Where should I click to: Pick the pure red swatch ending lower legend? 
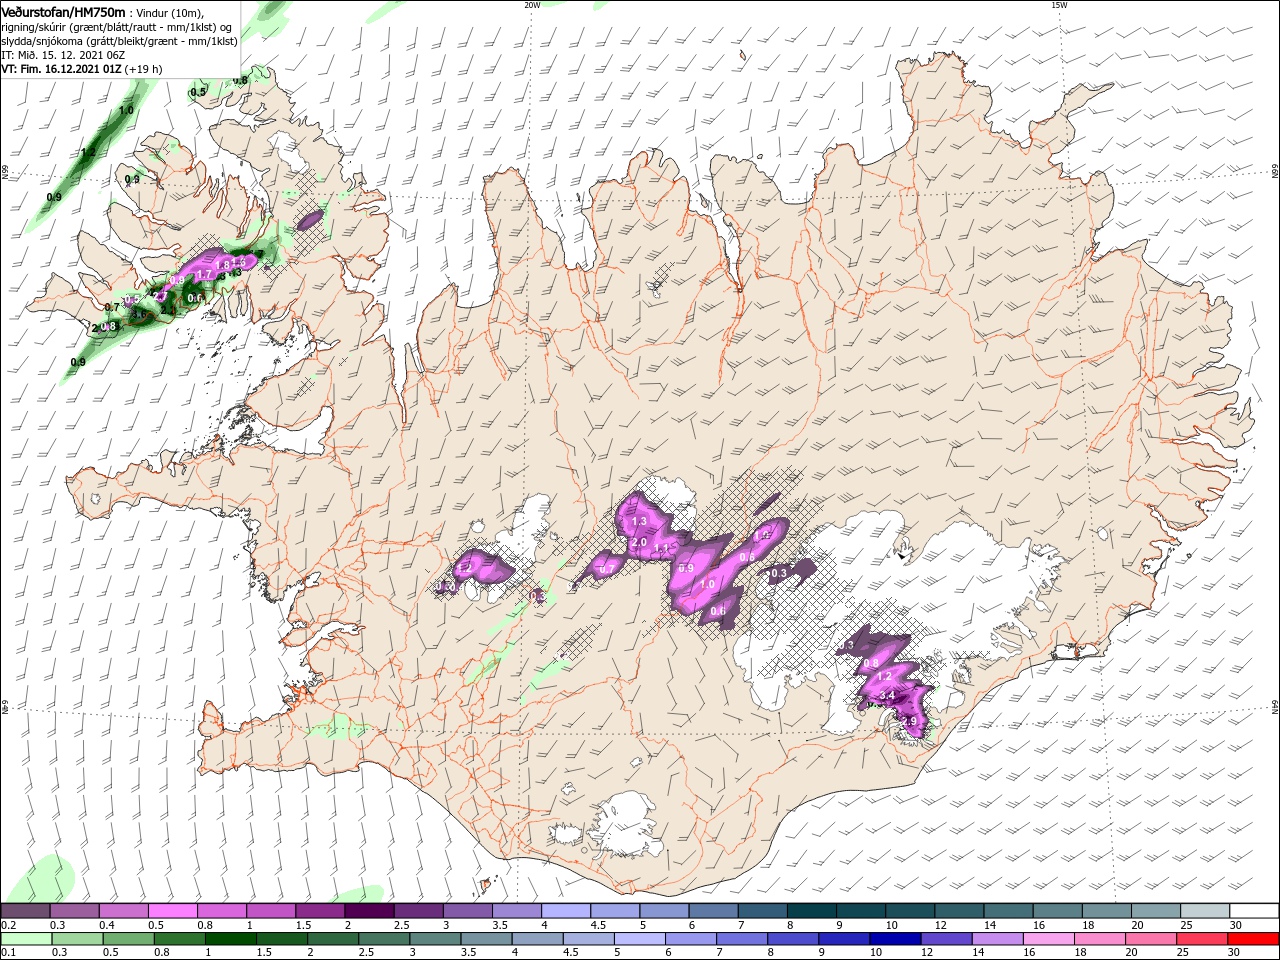coord(1253,939)
